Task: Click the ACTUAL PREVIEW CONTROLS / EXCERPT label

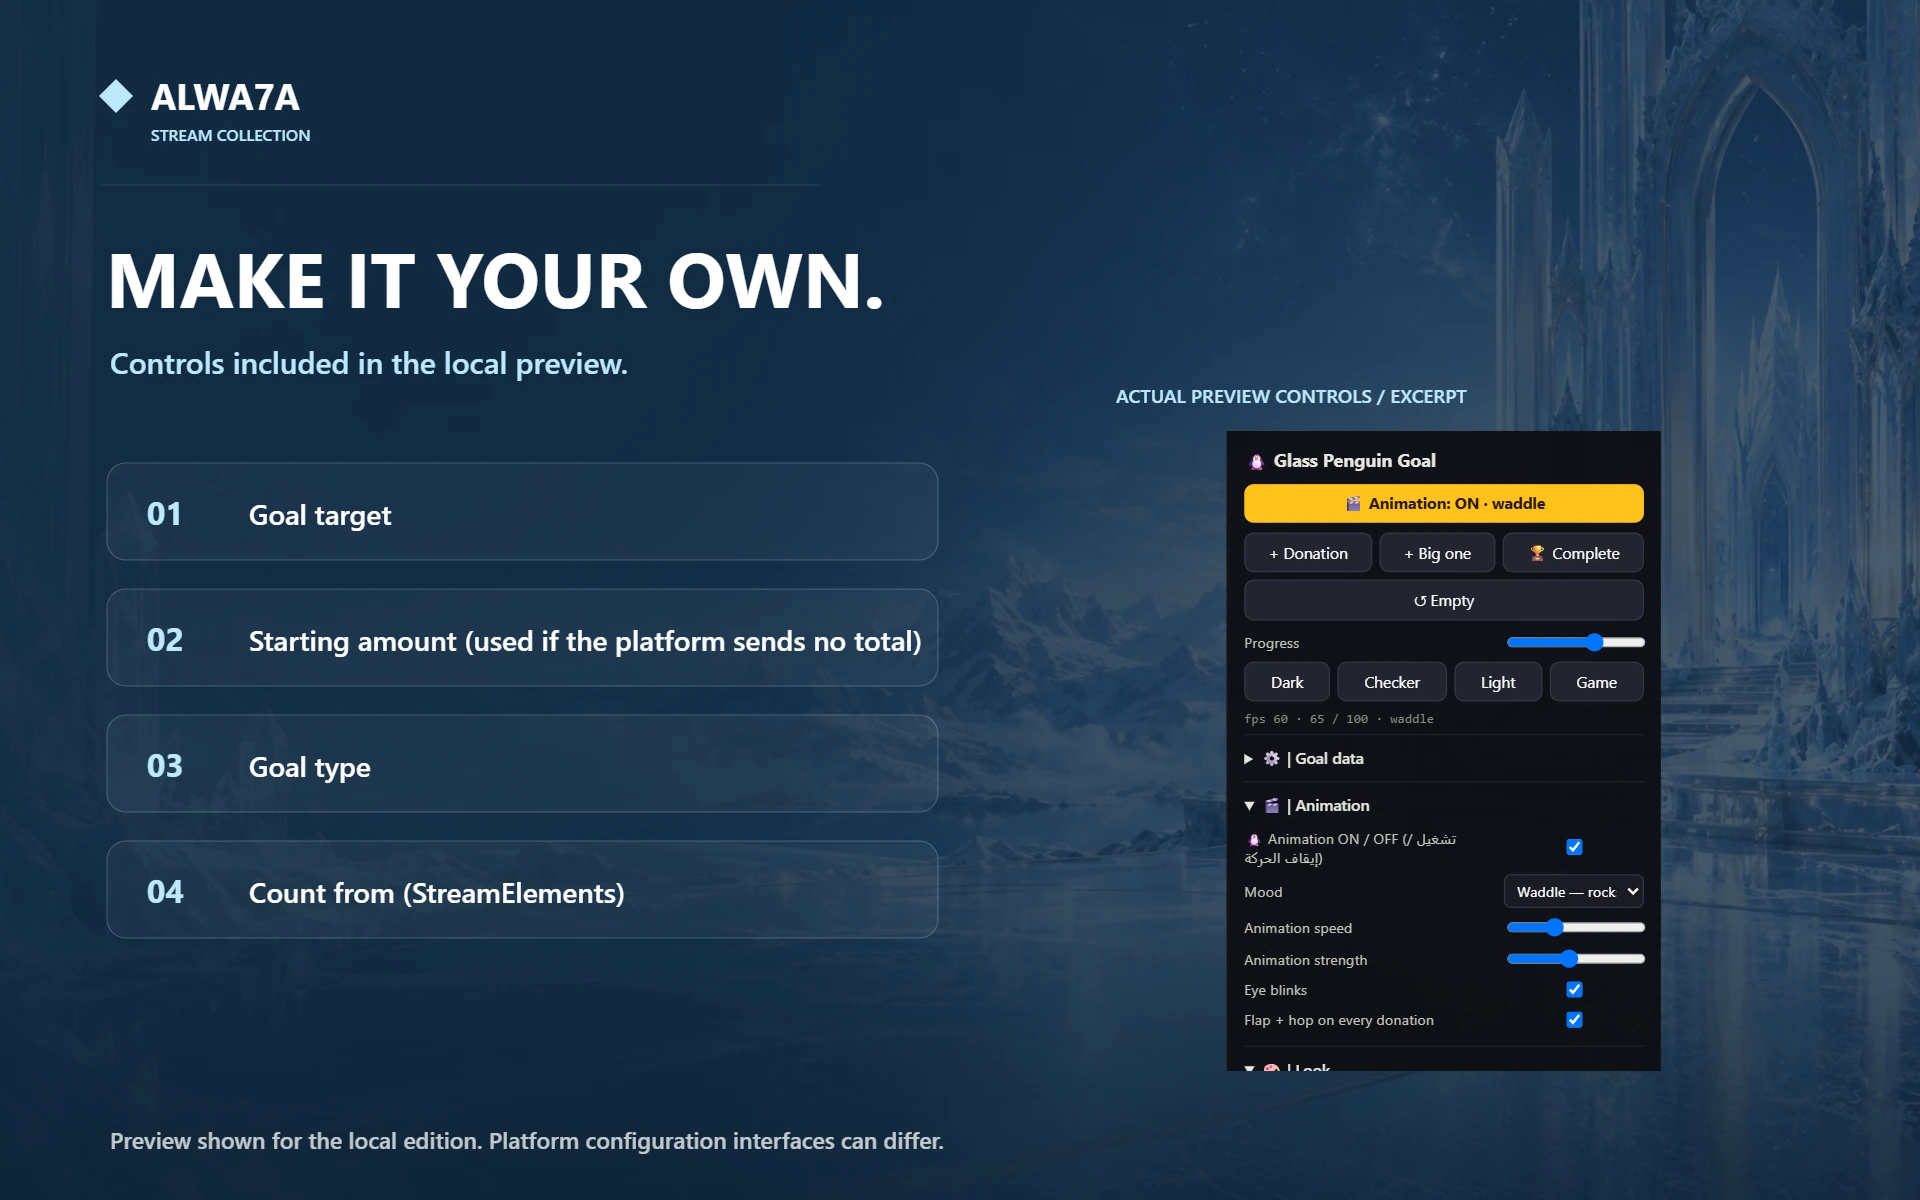Action: point(1290,397)
